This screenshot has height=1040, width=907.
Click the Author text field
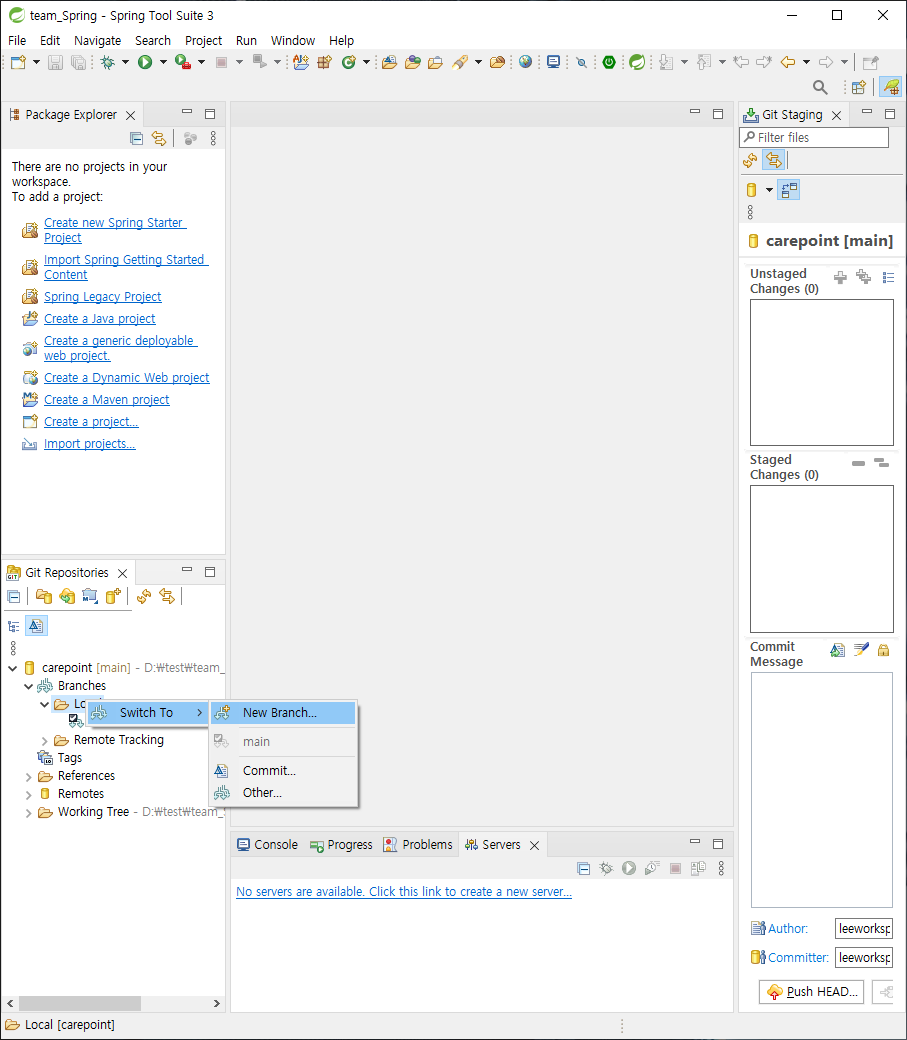point(864,929)
